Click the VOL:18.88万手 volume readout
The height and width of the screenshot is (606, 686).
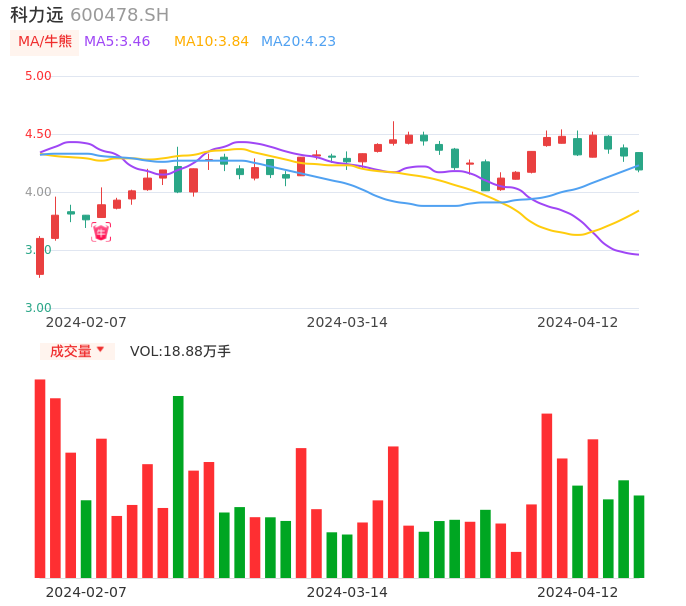pyautogui.click(x=180, y=351)
